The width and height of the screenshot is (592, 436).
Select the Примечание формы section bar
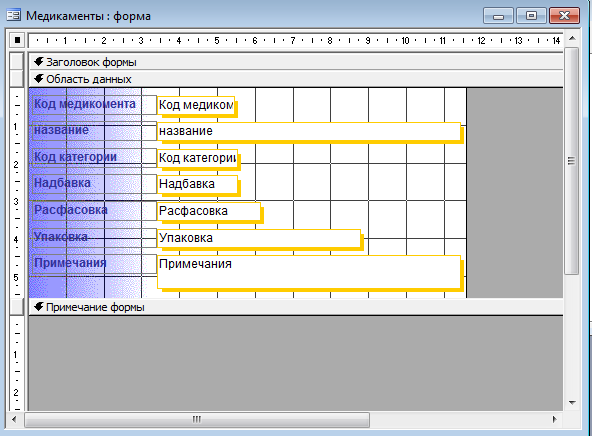click(296, 307)
